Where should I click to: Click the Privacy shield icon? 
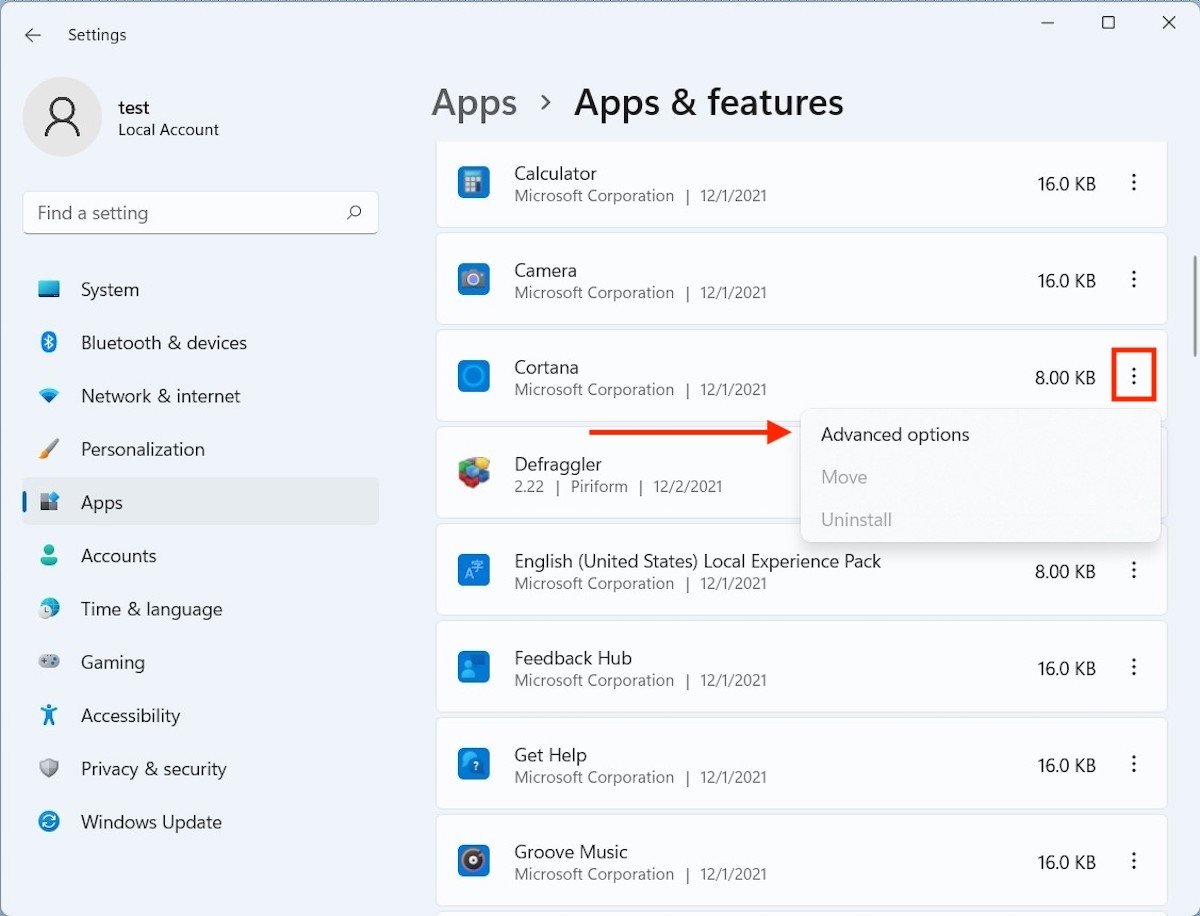pos(49,769)
